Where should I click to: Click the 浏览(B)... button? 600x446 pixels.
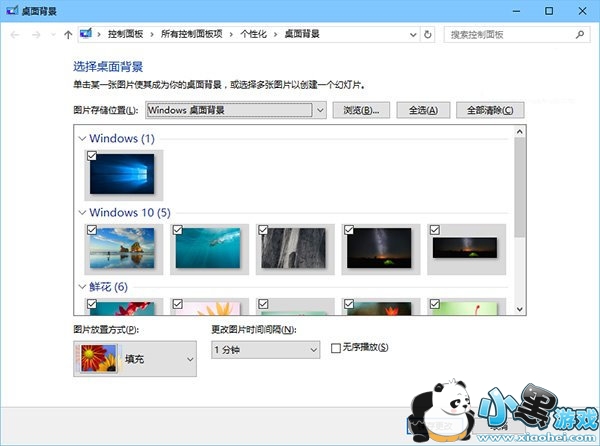(x=359, y=110)
